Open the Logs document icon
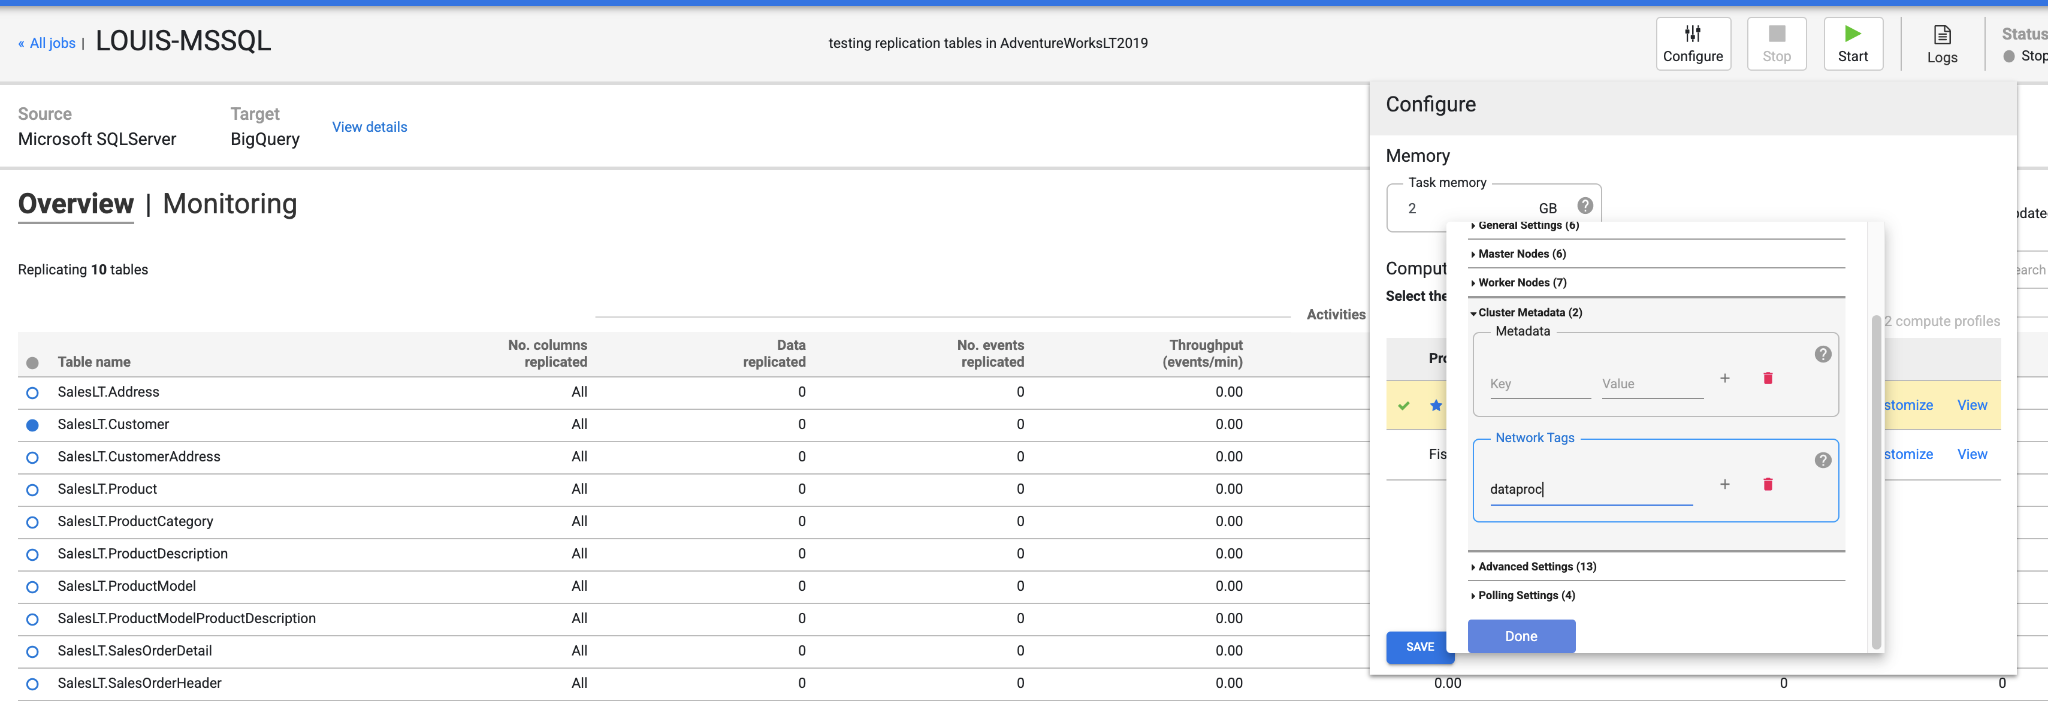2048x703 pixels. click(1942, 35)
